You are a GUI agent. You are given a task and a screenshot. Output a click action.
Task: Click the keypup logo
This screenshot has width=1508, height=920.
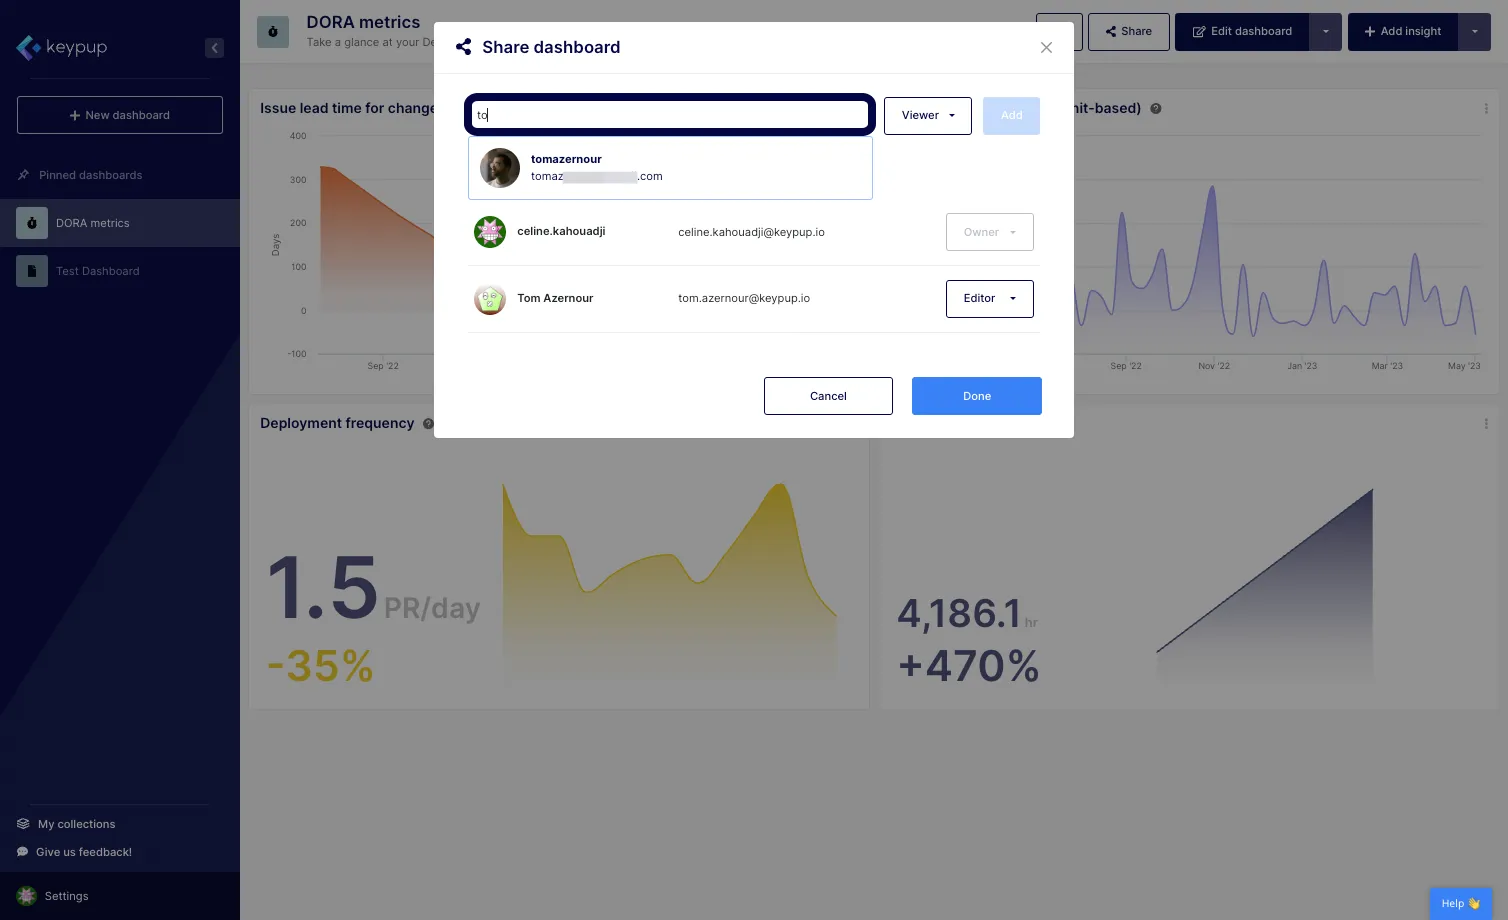(61, 47)
